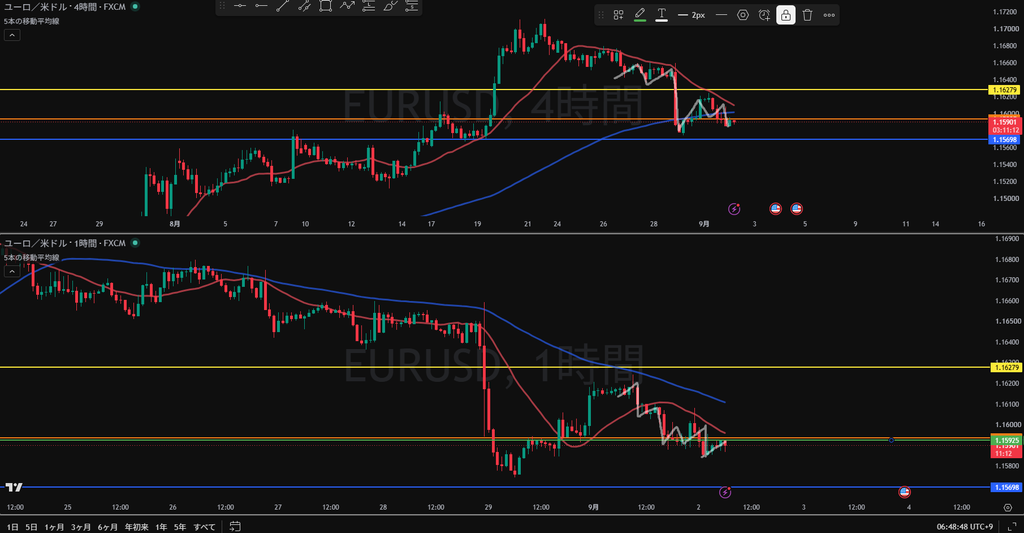Open go-to-date calendar icon
1024x533 pixels.
point(235,526)
